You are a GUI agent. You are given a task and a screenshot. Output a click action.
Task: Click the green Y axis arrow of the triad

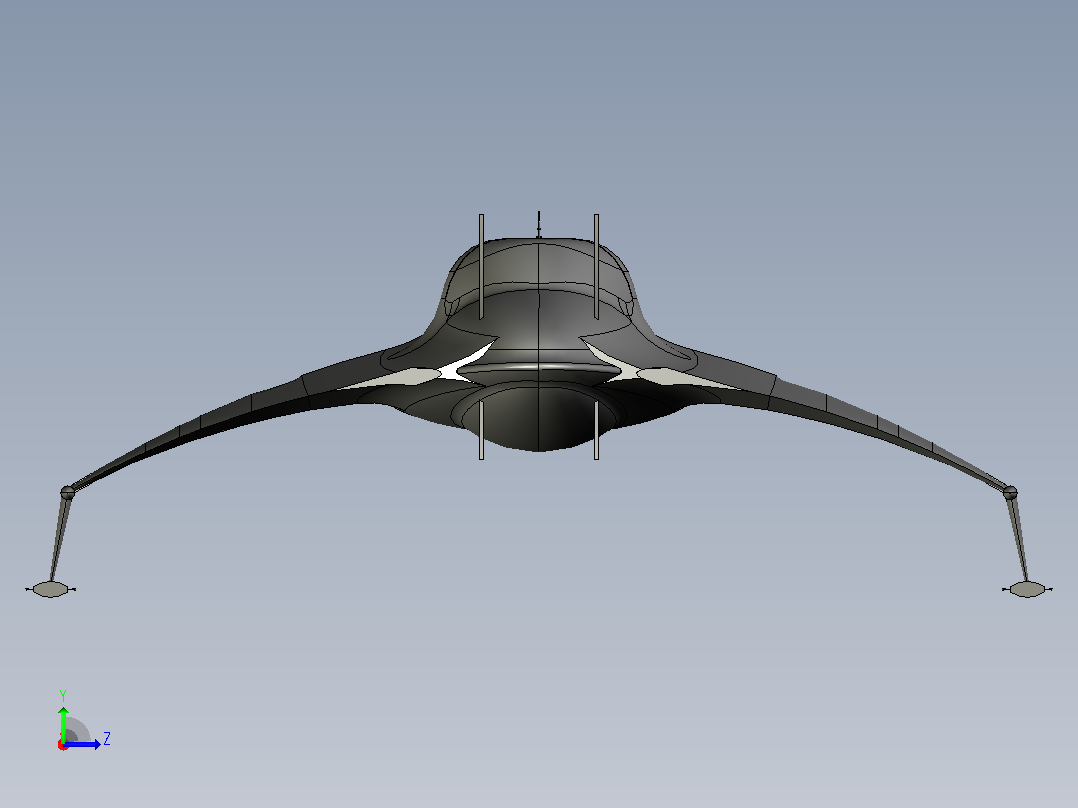[x=63, y=723]
